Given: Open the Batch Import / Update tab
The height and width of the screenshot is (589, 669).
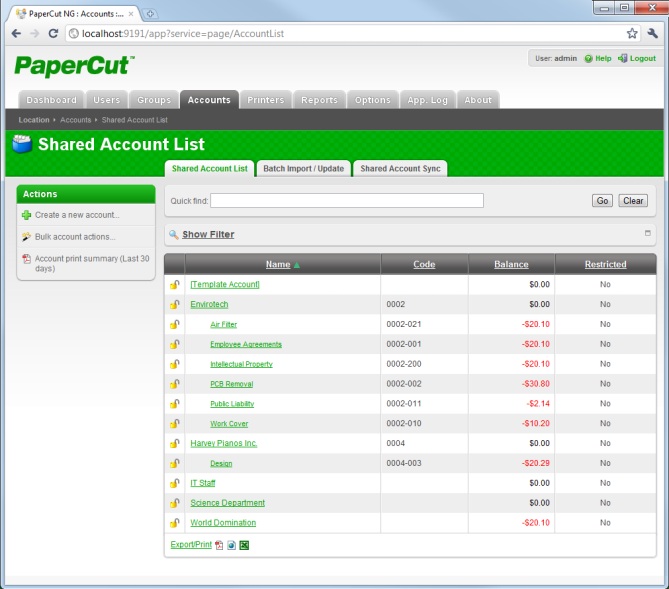Looking at the screenshot, I should [x=303, y=169].
